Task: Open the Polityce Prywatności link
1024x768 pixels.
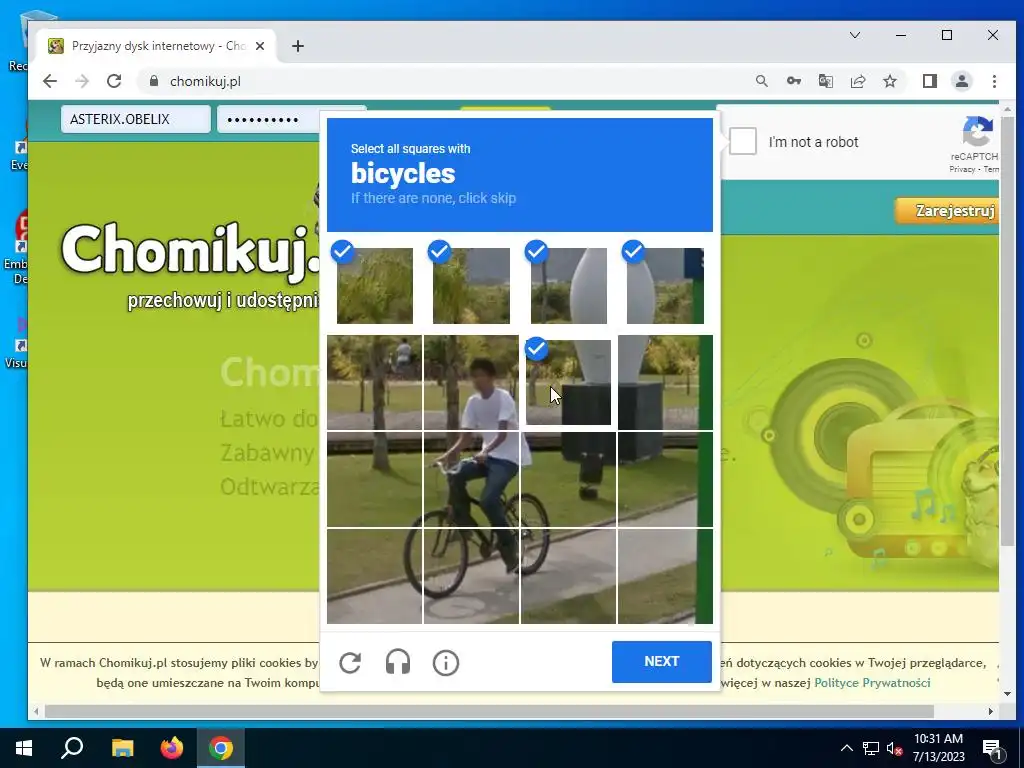Action: click(872, 682)
